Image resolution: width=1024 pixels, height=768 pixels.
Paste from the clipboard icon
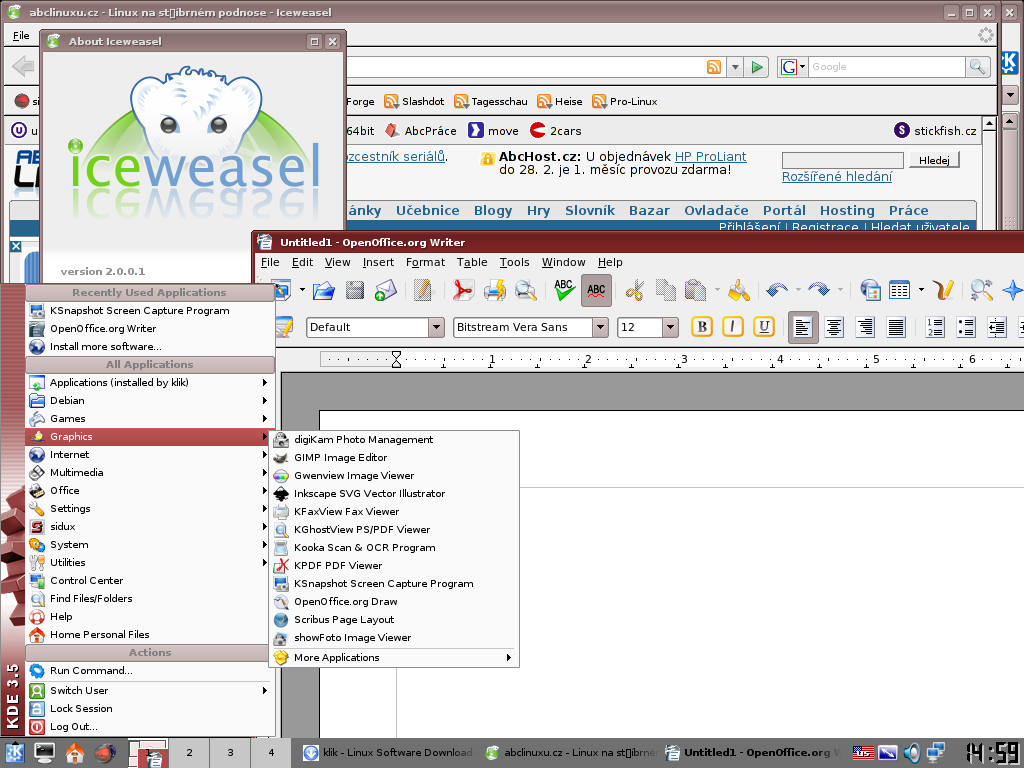[x=696, y=290]
